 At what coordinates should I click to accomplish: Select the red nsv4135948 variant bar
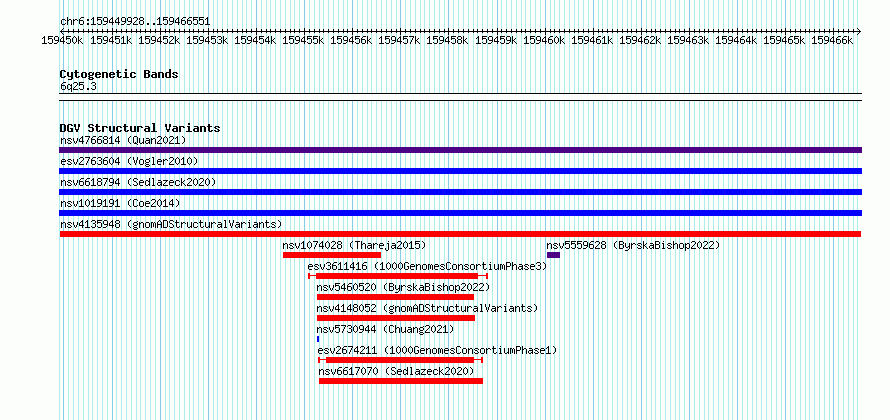pos(460,234)
